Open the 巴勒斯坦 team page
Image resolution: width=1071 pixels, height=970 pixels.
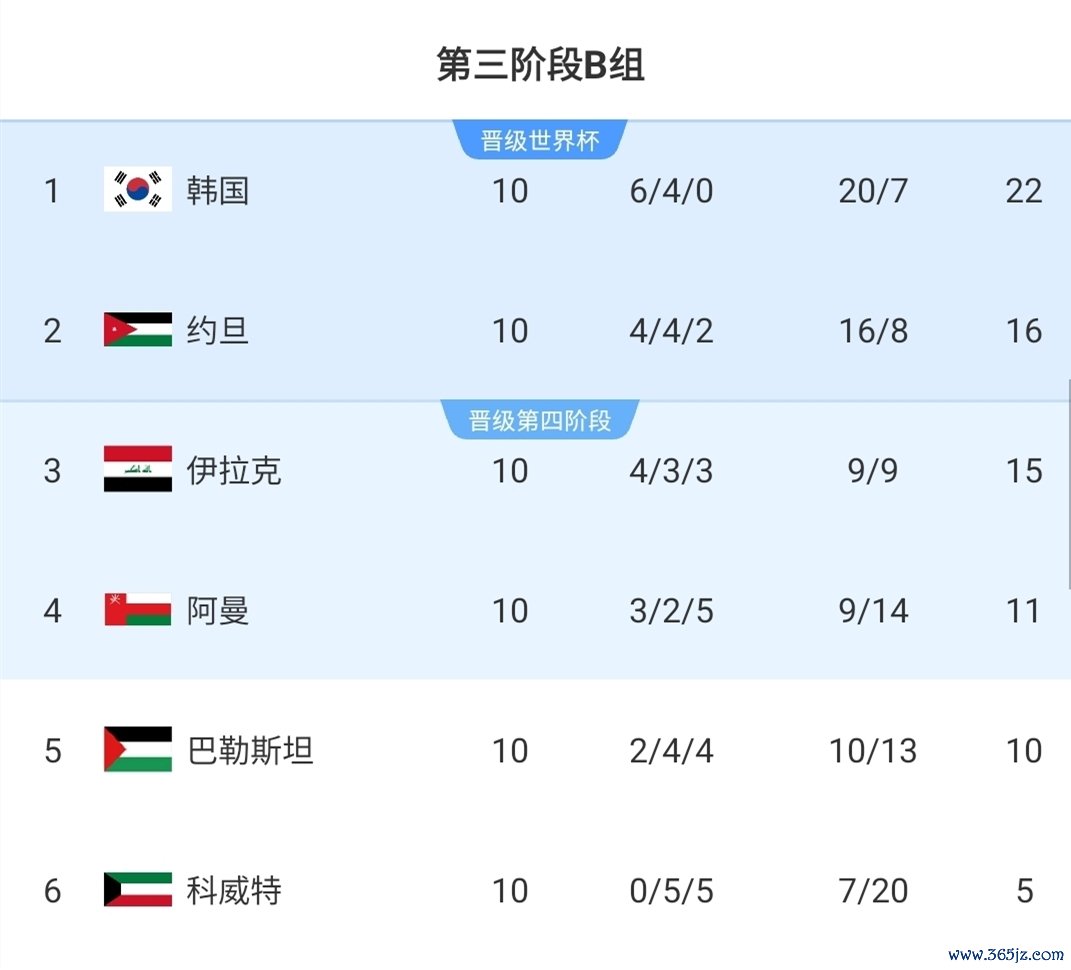(250, 751)
